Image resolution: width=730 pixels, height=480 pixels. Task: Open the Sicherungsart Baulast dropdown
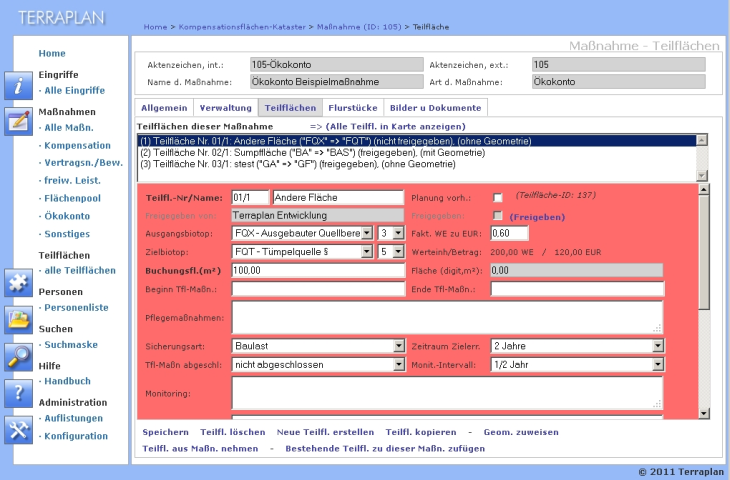(318, 346)
